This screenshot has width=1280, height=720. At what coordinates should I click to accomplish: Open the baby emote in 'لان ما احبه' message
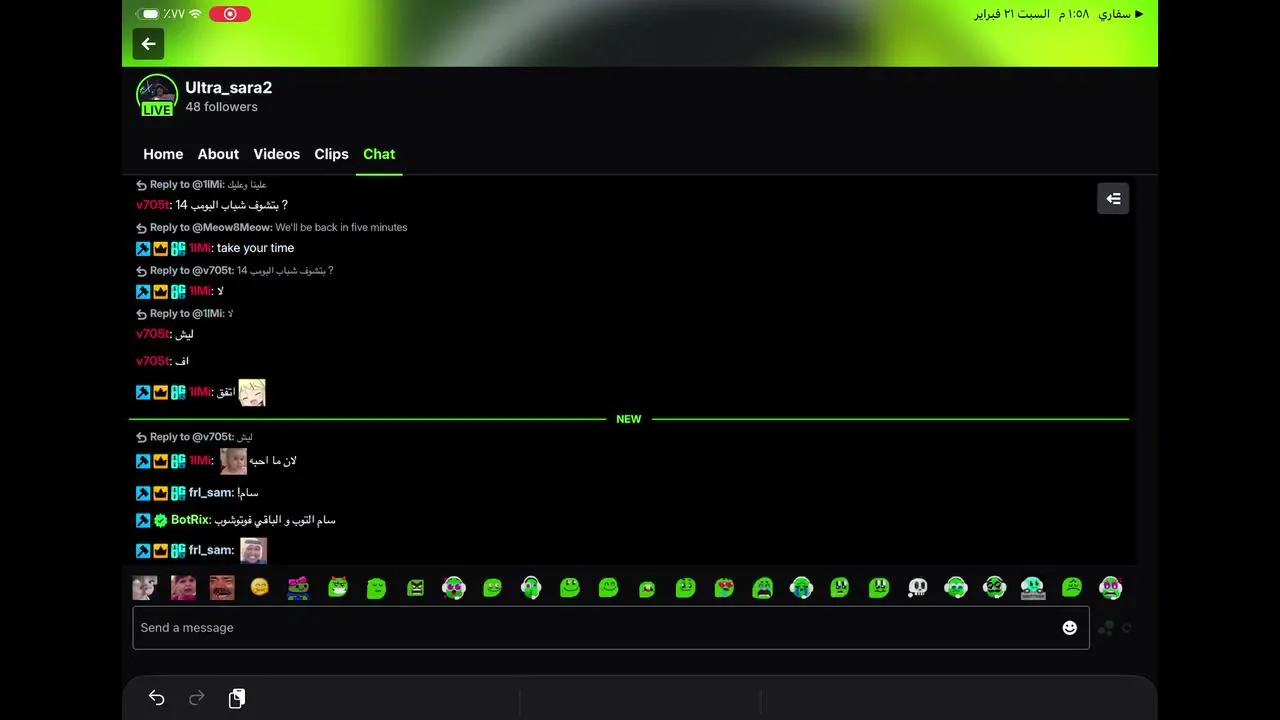[233, 461]
